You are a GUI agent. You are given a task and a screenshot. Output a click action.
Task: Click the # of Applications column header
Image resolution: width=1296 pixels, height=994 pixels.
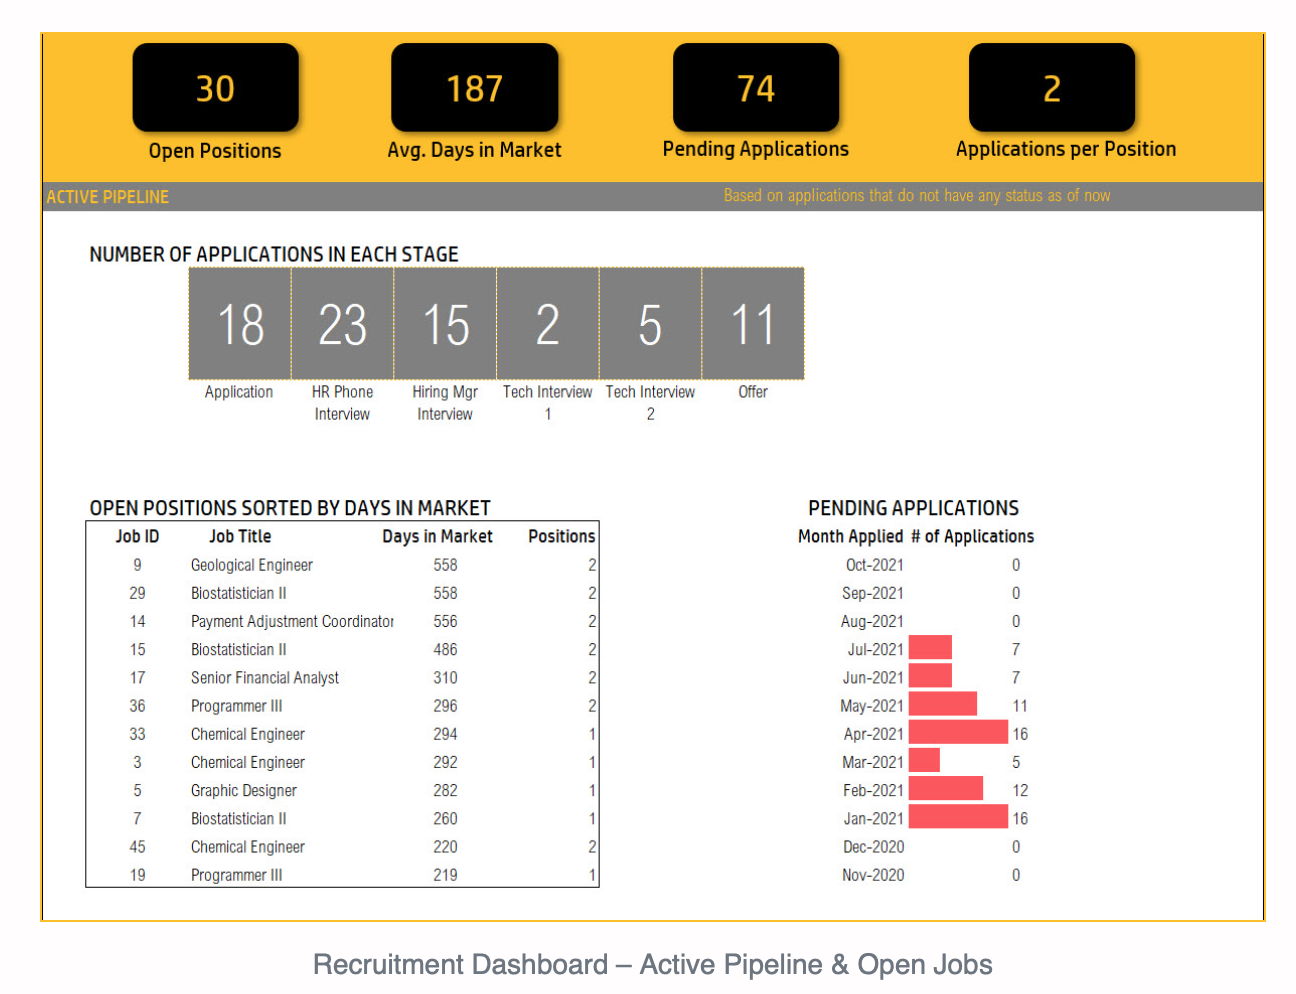tap(972, 536)
